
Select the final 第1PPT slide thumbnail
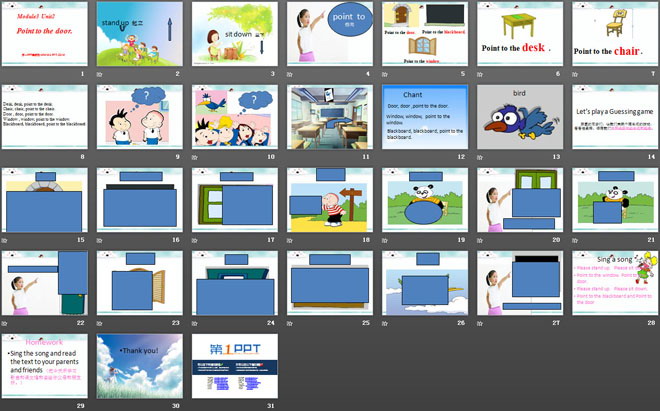click(x=234, y=365)
